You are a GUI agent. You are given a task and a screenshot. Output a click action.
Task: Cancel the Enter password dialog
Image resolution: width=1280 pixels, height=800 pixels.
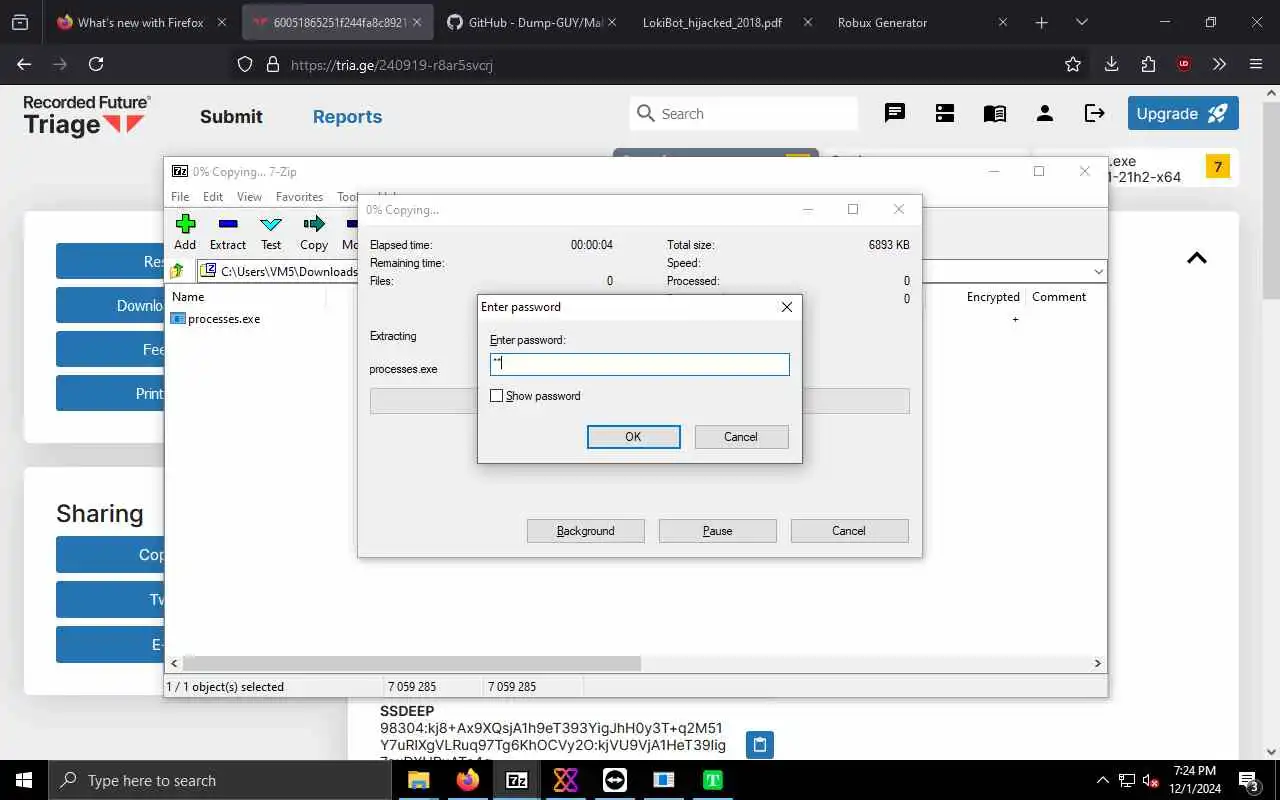point(741,437)
